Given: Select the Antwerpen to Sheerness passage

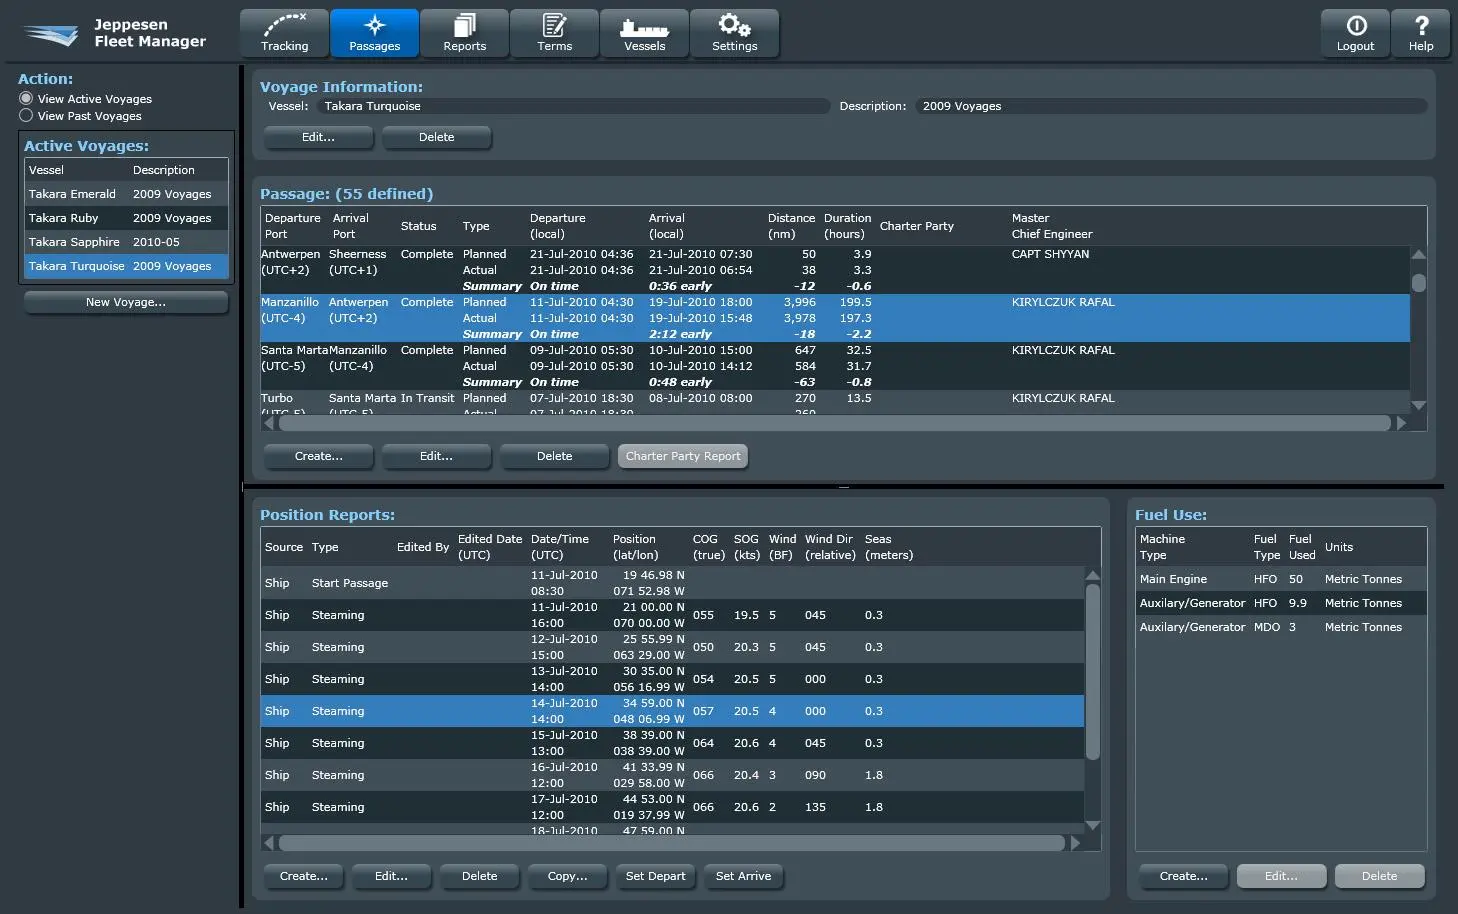Looking at the screenshot, I should coord(835,270).
